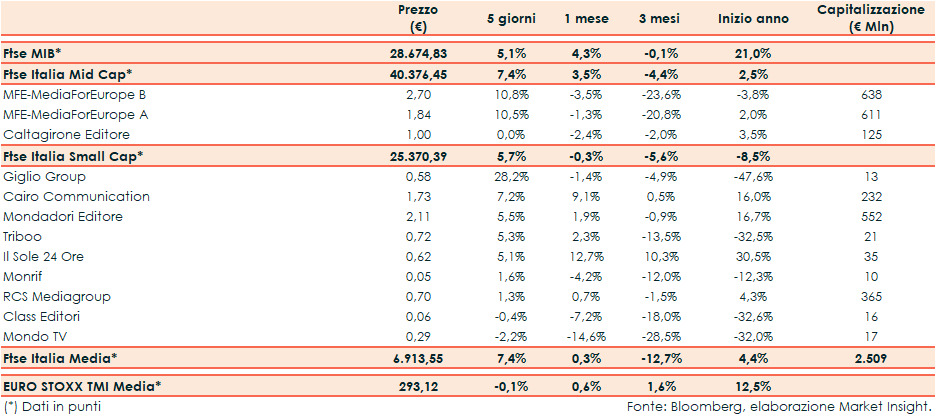Select the Mondadori Editore row name
The width and height of the screenshot is (935, 418).
[x=63, y=217]
